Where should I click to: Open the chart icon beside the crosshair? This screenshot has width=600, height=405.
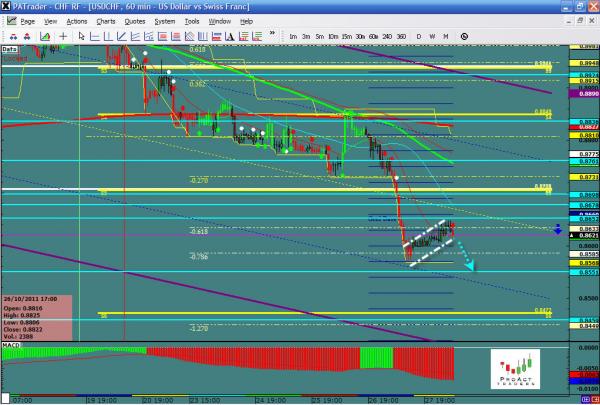coord(43,36)
